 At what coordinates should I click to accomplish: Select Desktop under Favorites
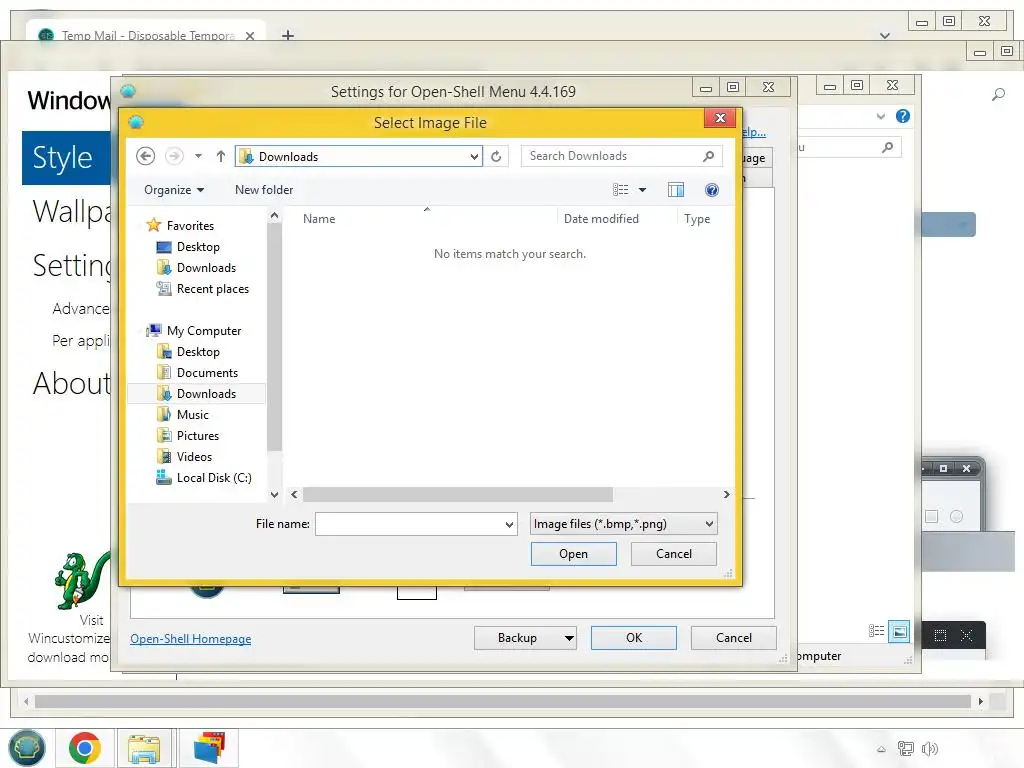[x=198, y=247]
